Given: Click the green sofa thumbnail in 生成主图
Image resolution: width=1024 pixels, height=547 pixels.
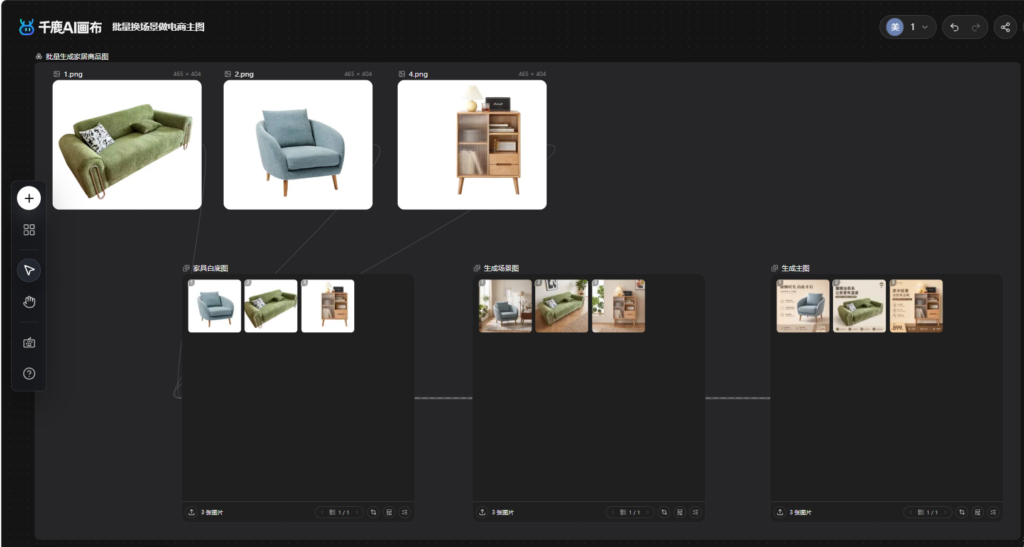Looking at the screenshot, I should 859,306.
